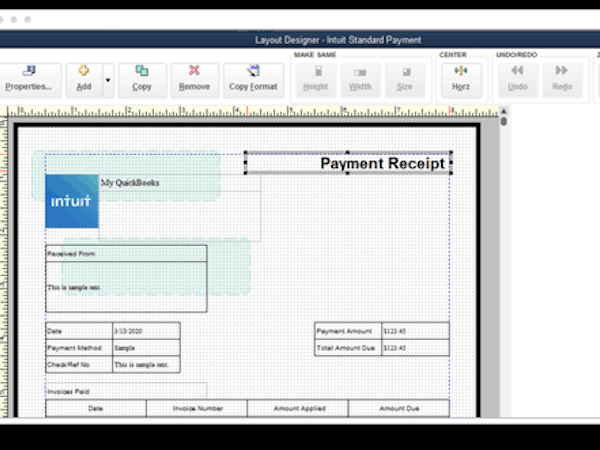Click the vertical scrollbar up arrow
Screen dimensions: 600x450
coord(504,111)
